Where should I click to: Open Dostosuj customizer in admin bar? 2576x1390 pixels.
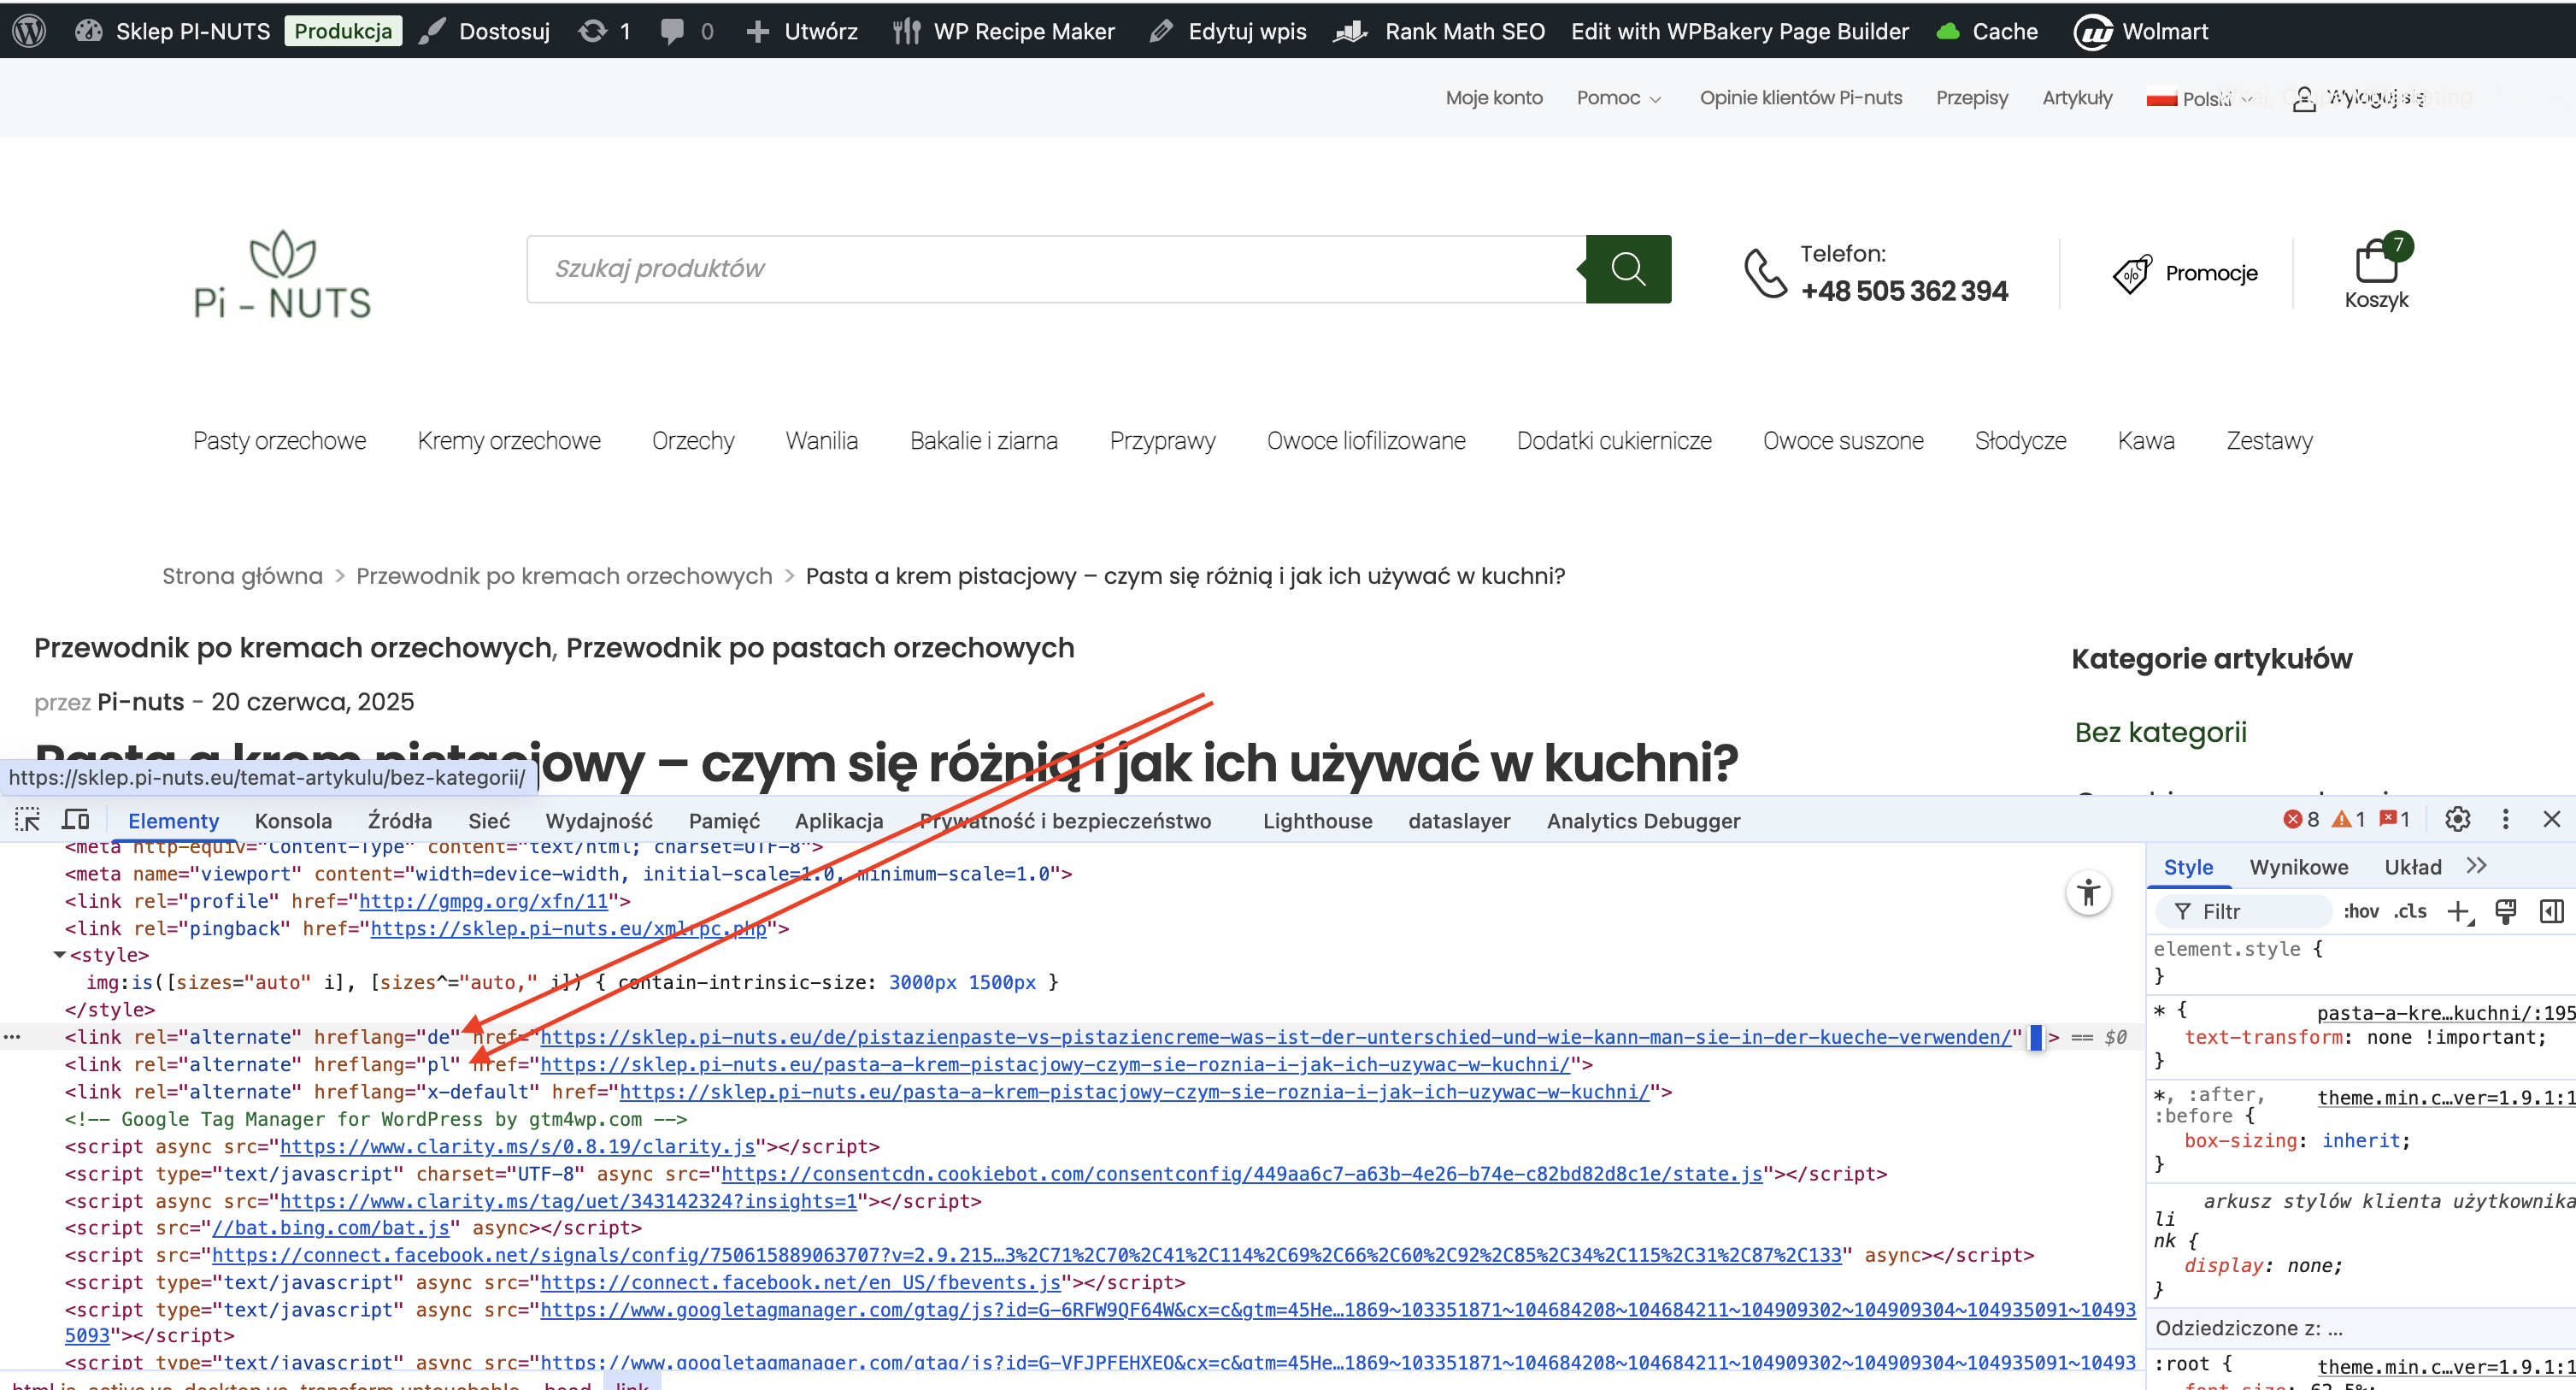pyautogui.click(x=485, y=31)
